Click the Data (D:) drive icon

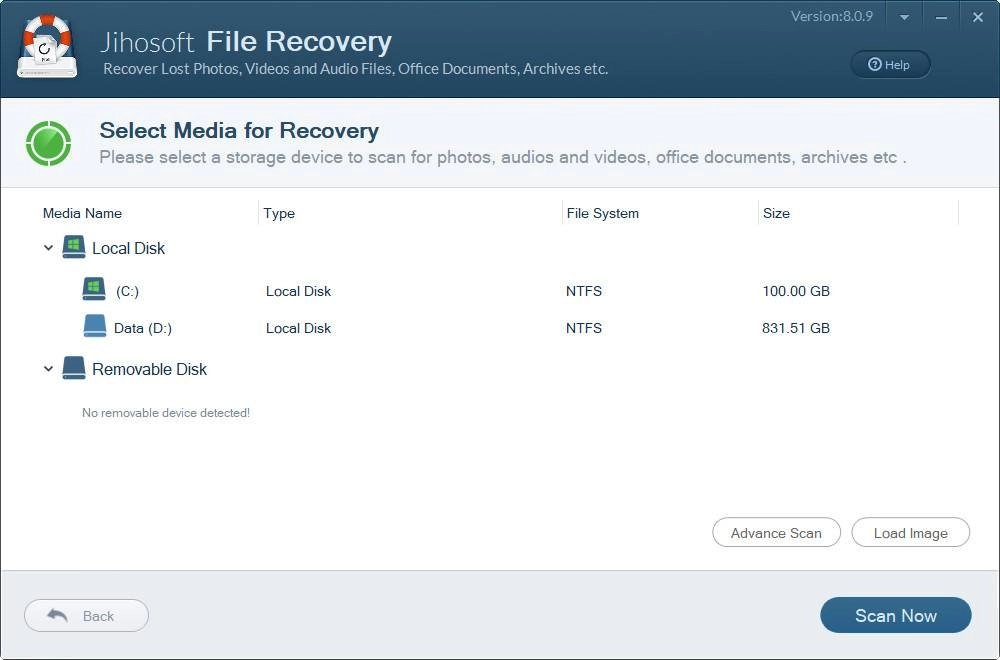tap(95, 326)
